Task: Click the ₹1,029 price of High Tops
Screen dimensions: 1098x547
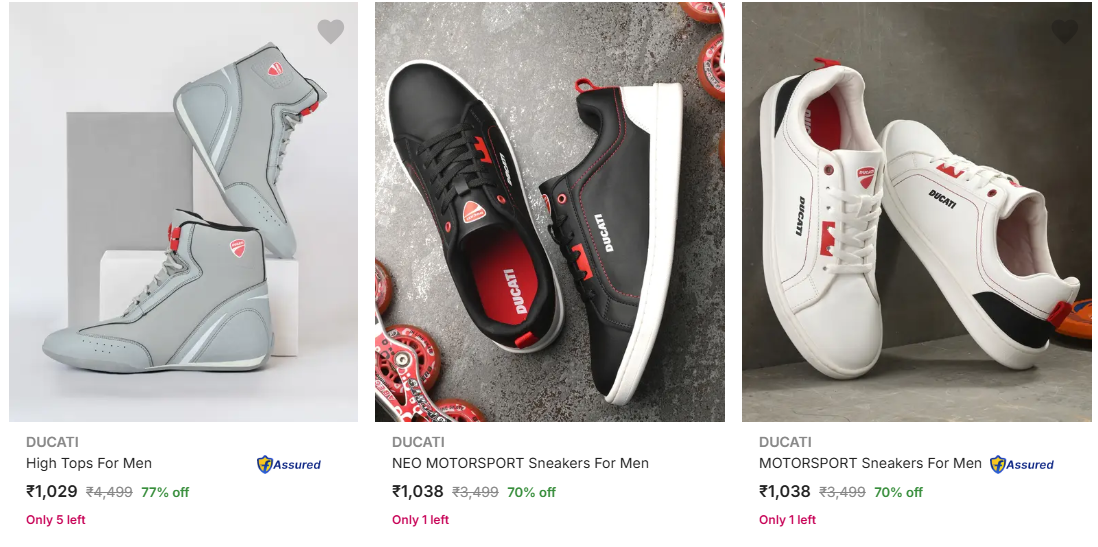Action: (52, 491)
